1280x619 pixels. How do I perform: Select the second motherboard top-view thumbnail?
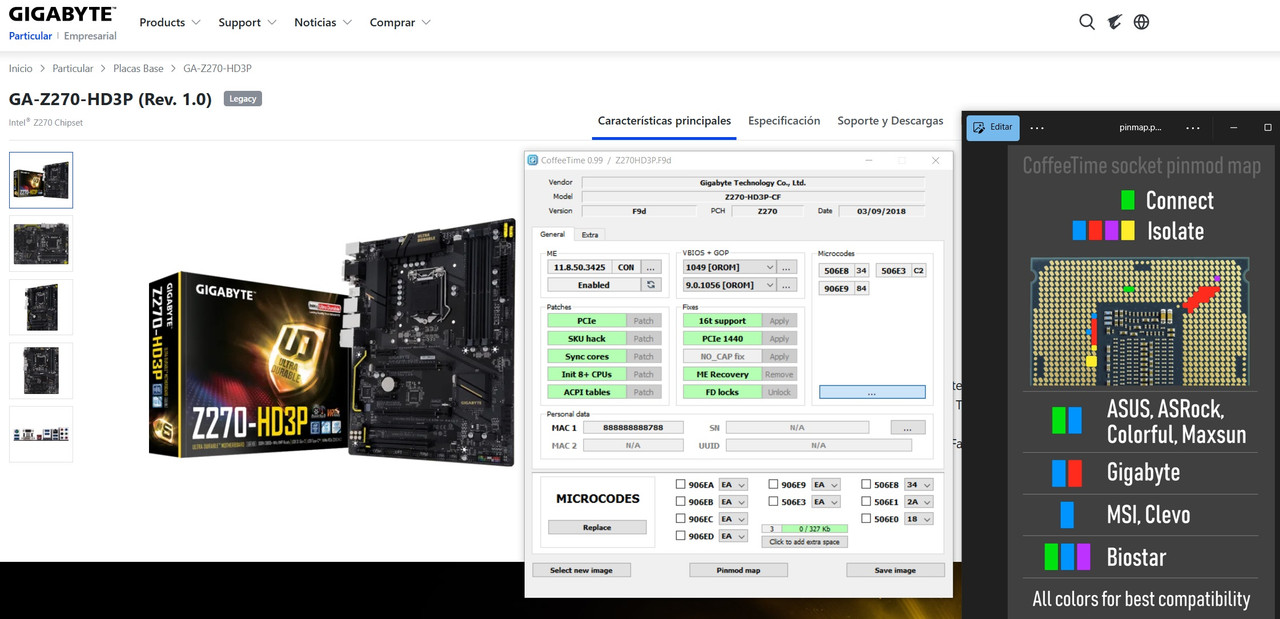click(x=41, y=243)
